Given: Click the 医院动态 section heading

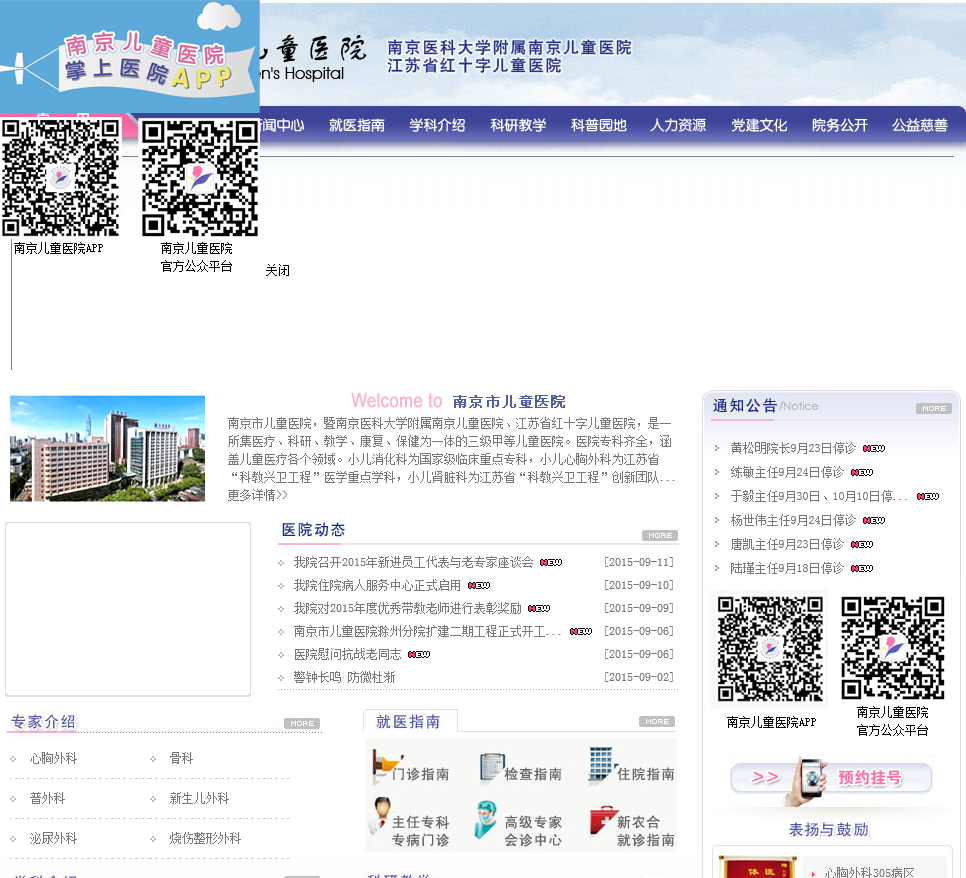Looking at the screenshot, I should [313, 530].
